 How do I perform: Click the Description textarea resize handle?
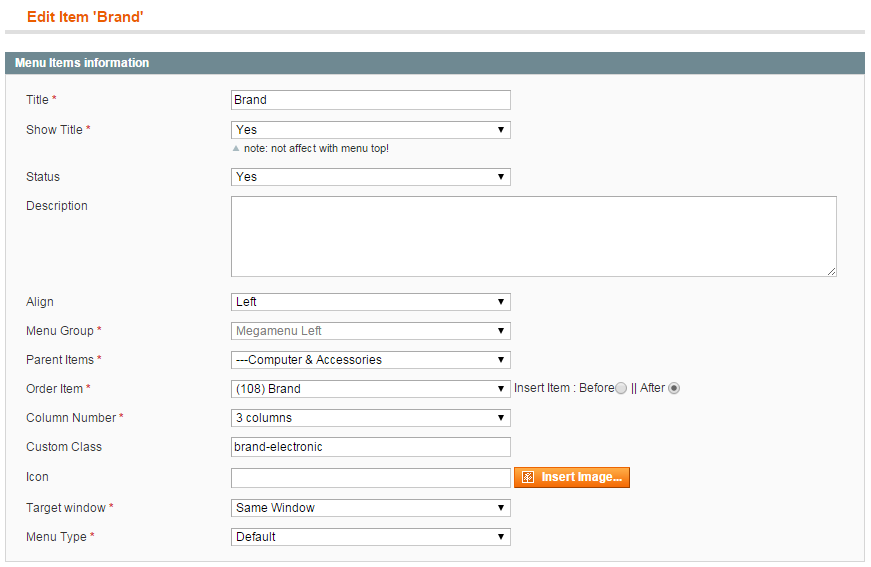tap(831, 271)
